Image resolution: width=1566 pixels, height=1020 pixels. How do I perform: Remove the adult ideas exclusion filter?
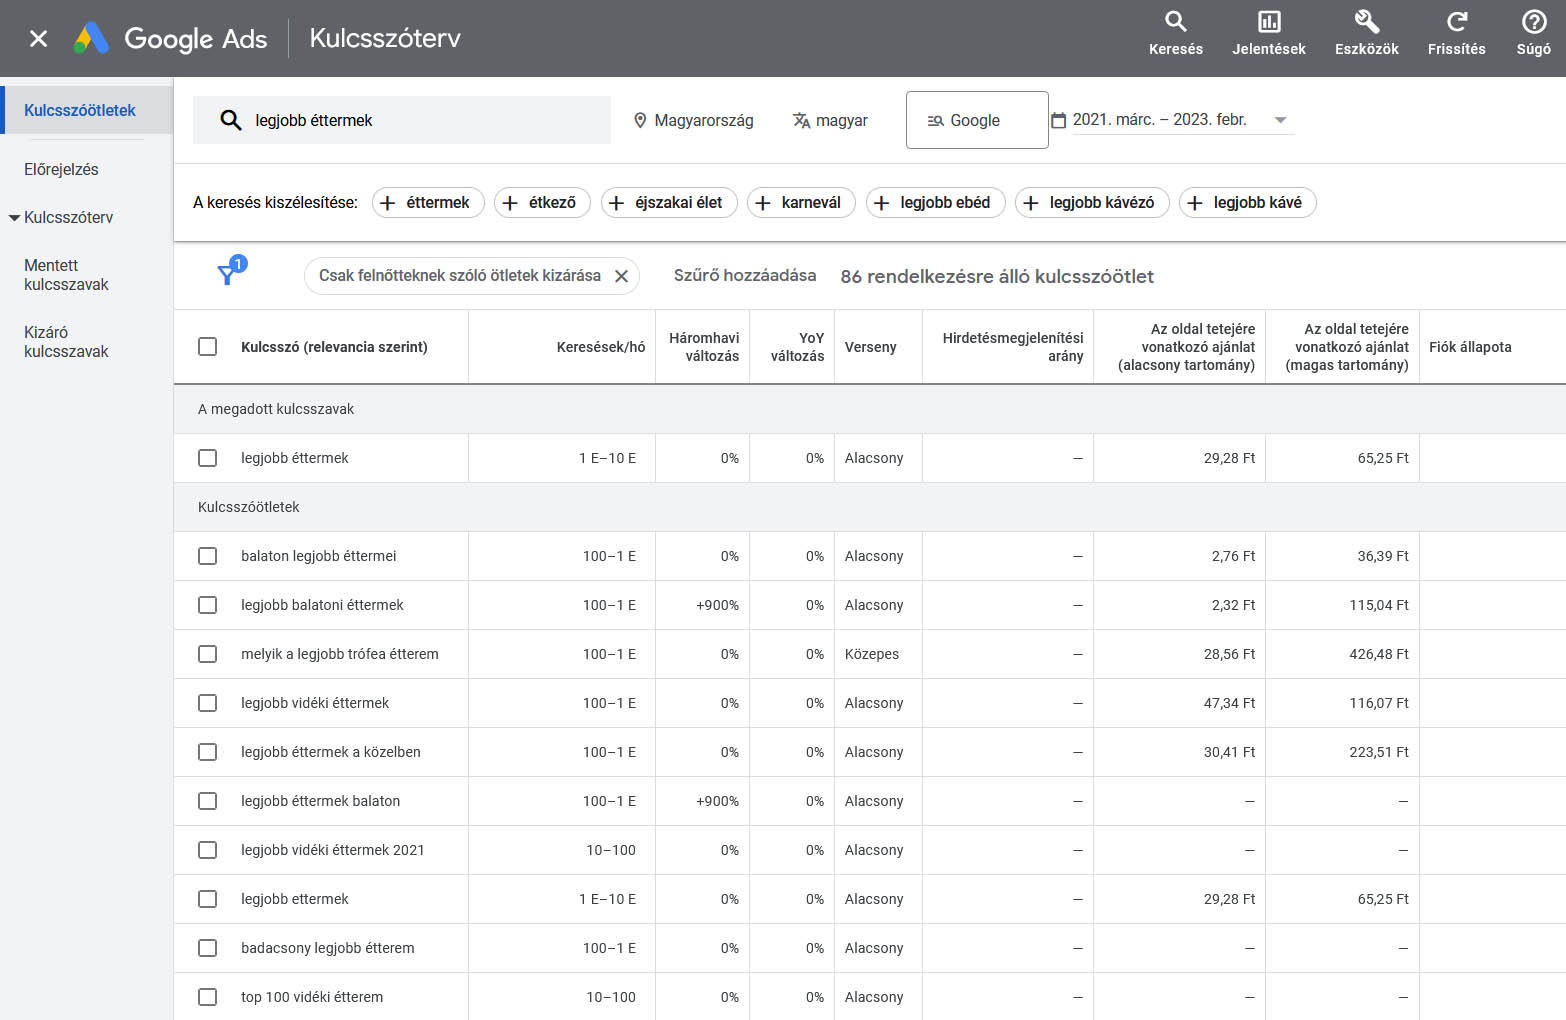[621, 276]
